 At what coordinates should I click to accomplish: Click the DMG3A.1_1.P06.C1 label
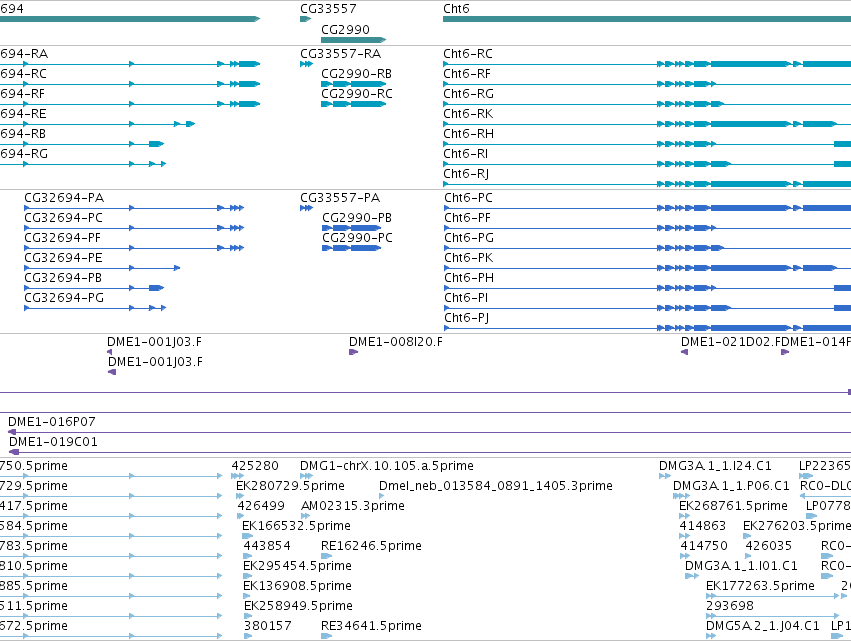[x=731, y=486]
